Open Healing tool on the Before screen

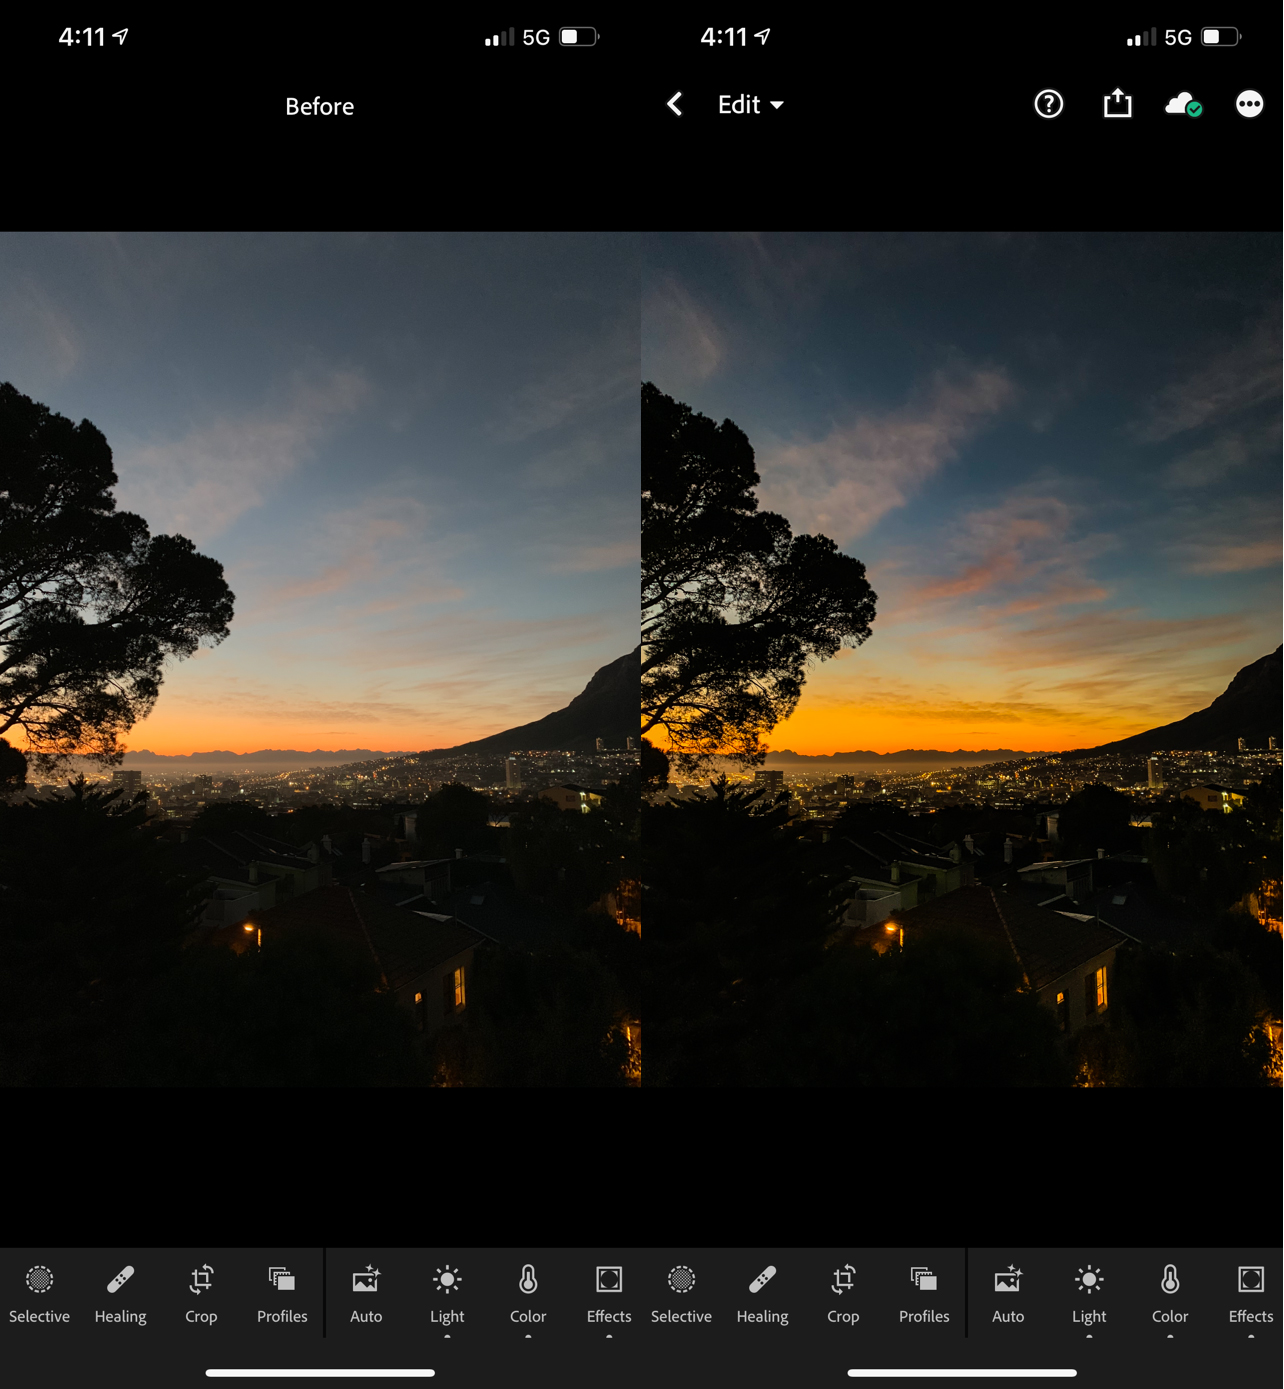[x=120, y=1294]
